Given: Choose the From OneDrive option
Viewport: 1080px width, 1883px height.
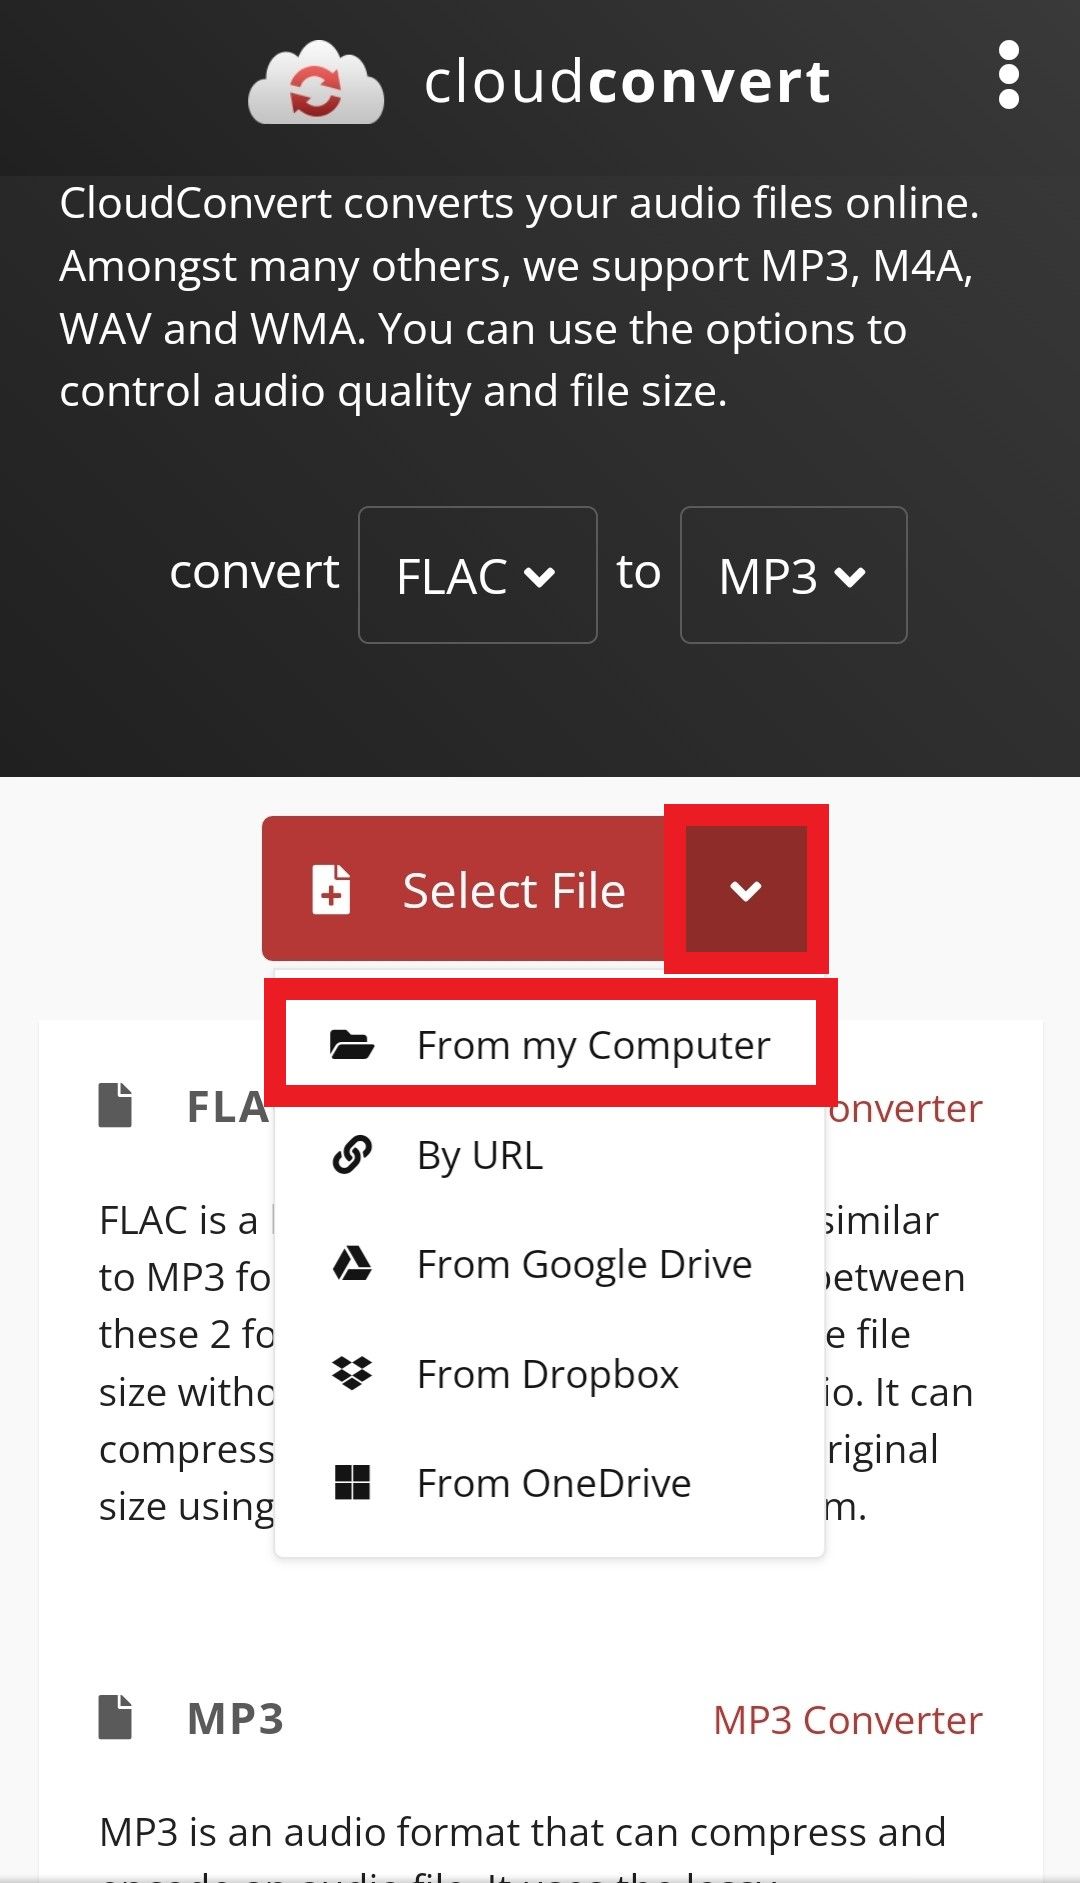Looking at the screenshot, I should pyautogui.click(x=553, y=1483).
